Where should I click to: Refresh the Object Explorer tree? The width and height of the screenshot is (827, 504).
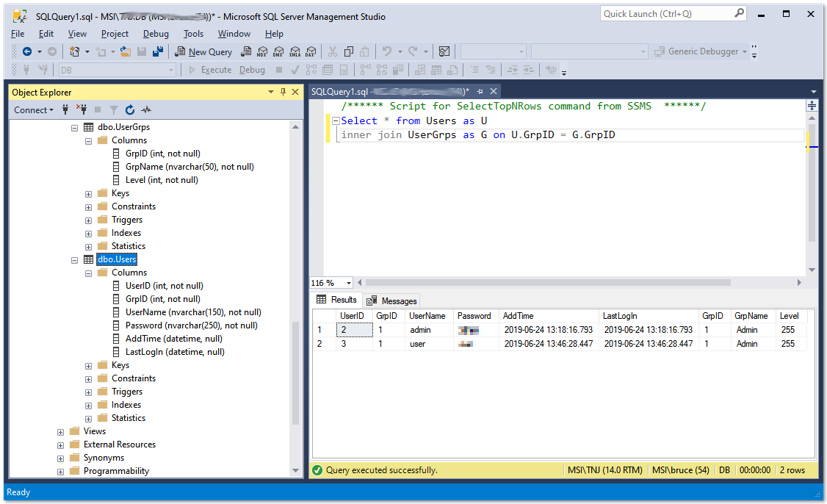[130, 110]
